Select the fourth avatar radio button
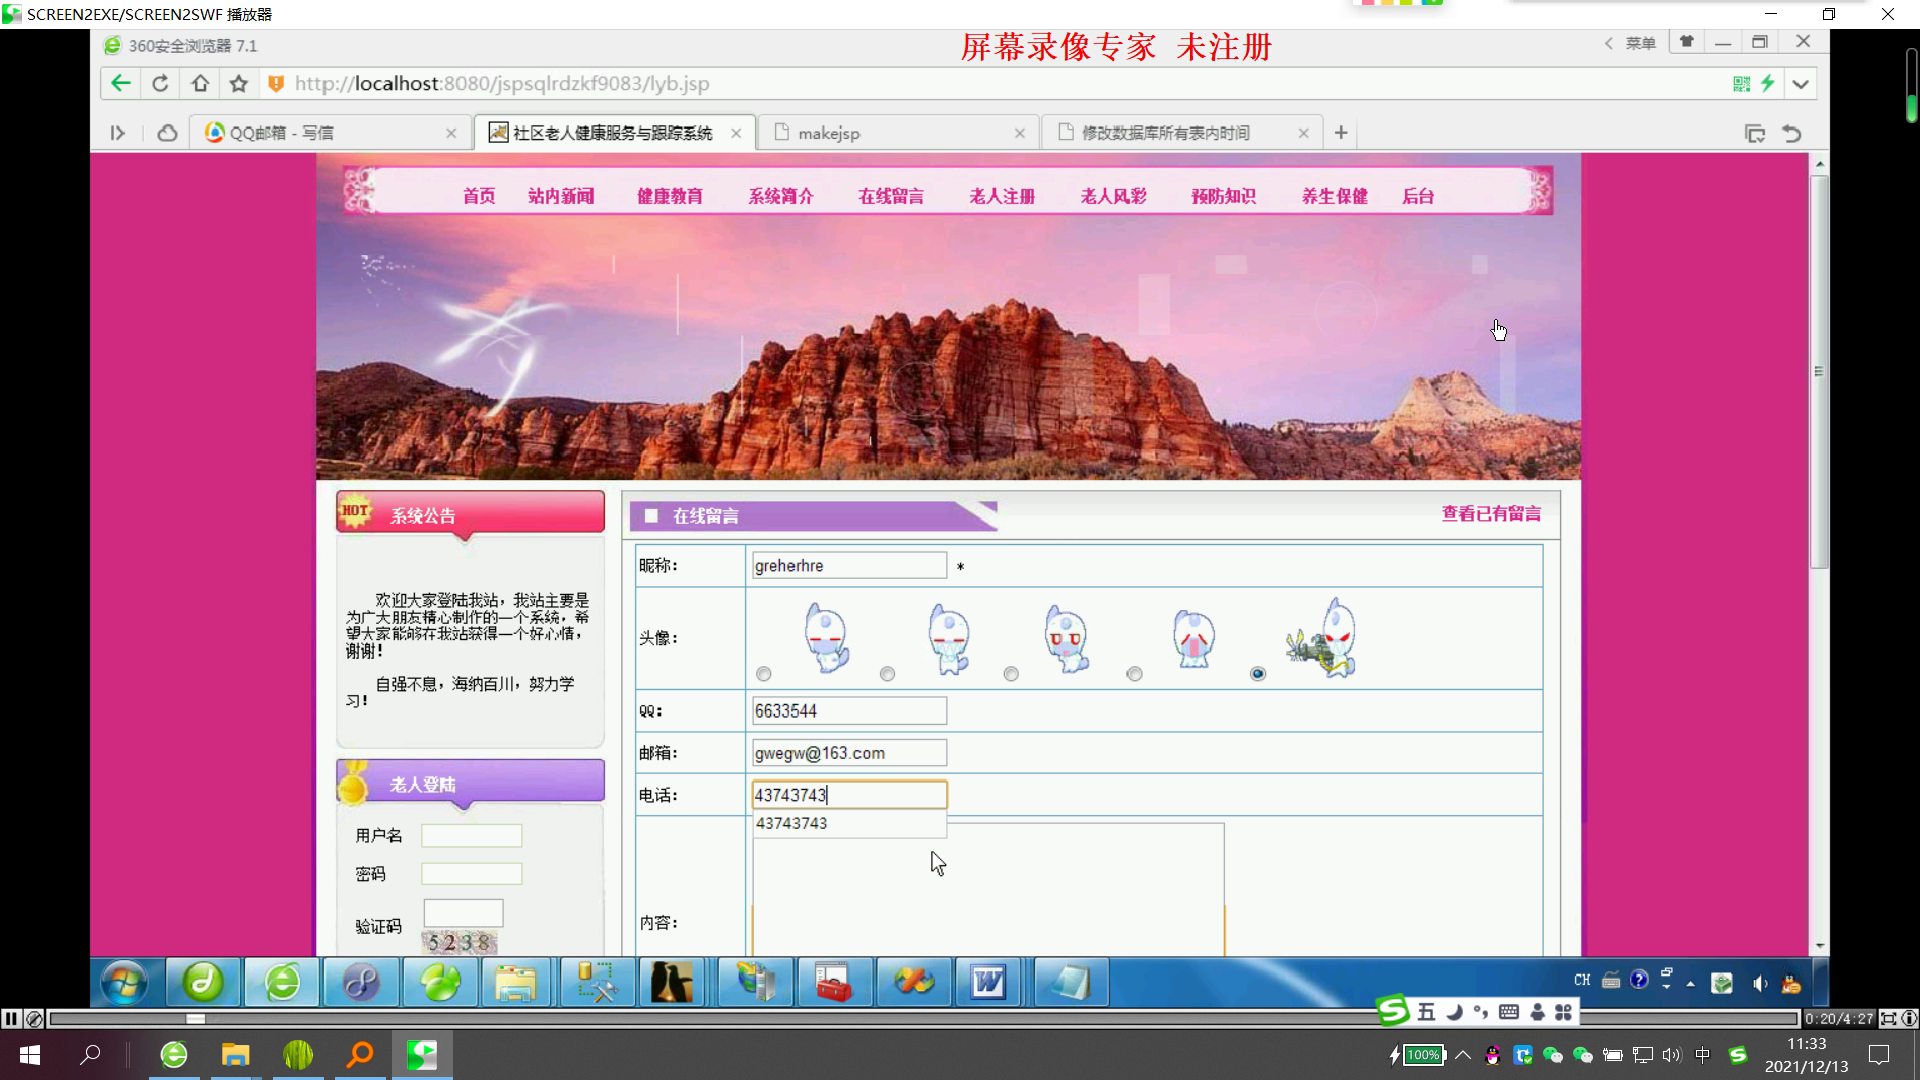The height and width of the screenshot is (1080, 1920). 1134,674
